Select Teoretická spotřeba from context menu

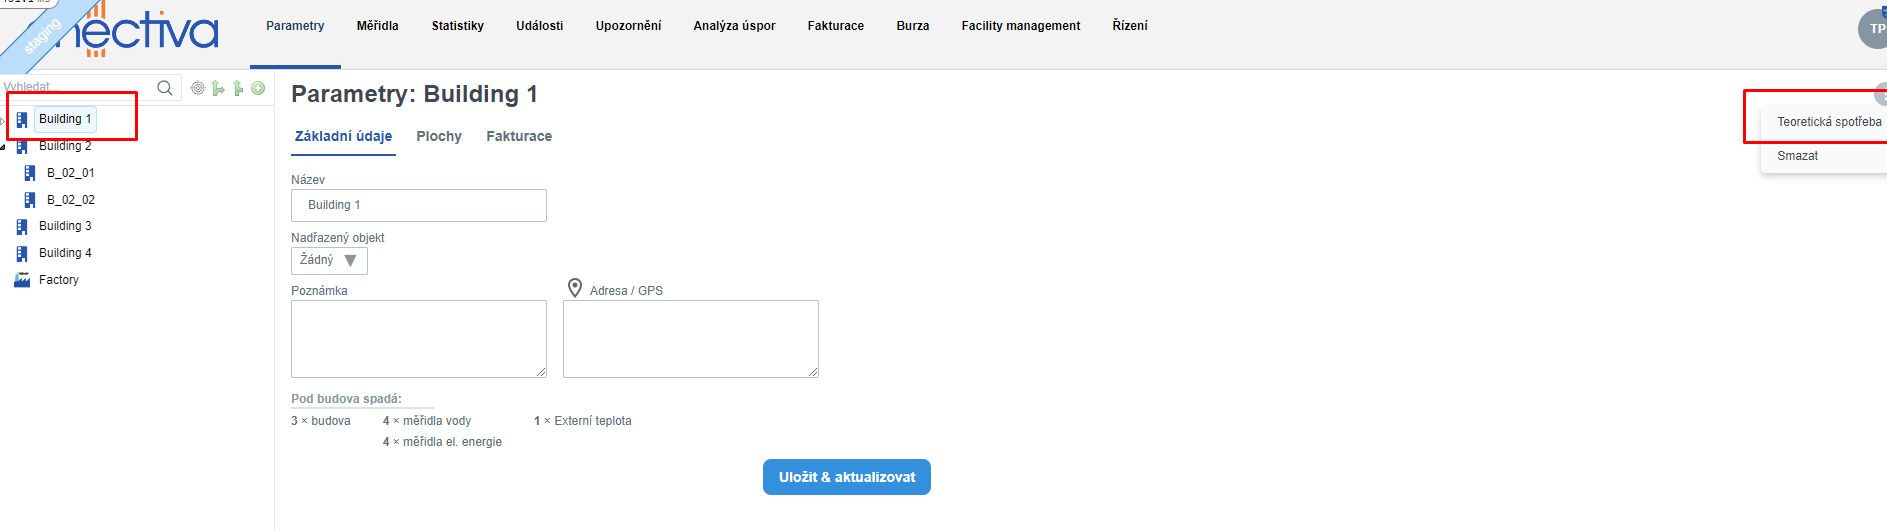pos(1828,122)
